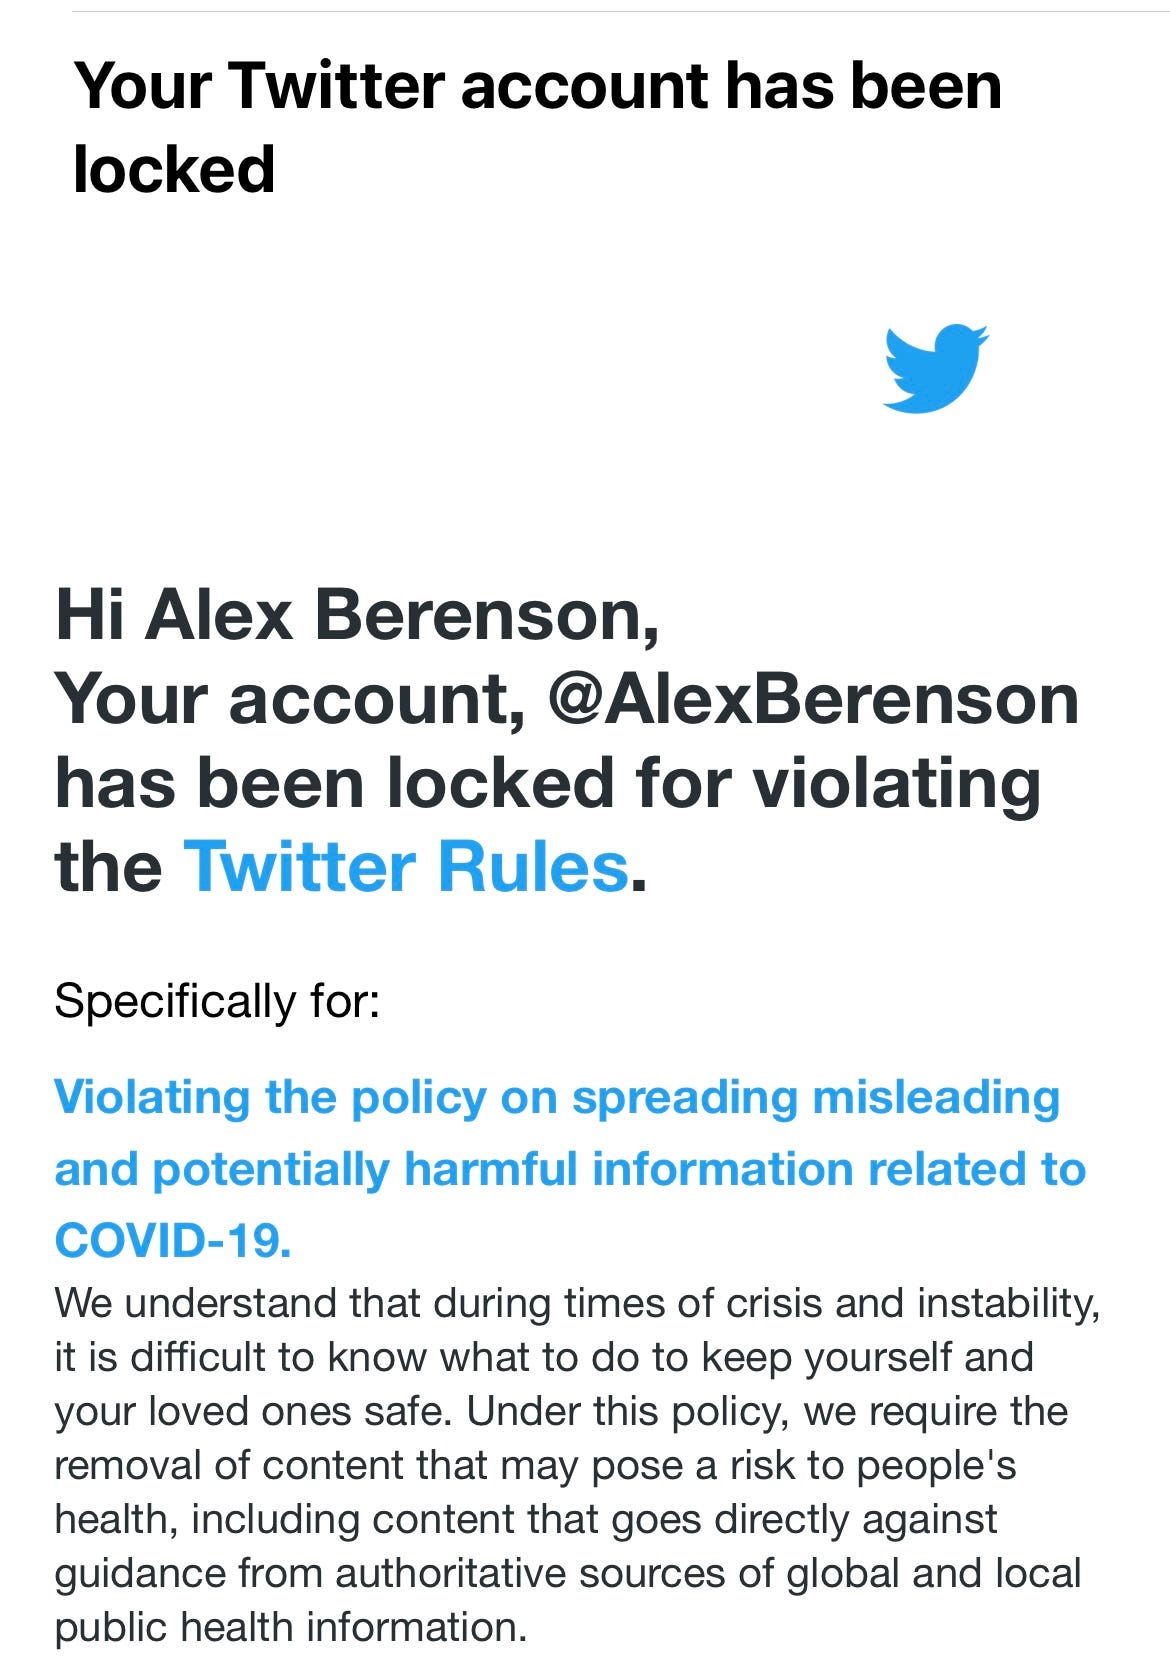Click the link line "and potentially harmful information"
Screen dimensions: 1170x1673
[569, 1169]
